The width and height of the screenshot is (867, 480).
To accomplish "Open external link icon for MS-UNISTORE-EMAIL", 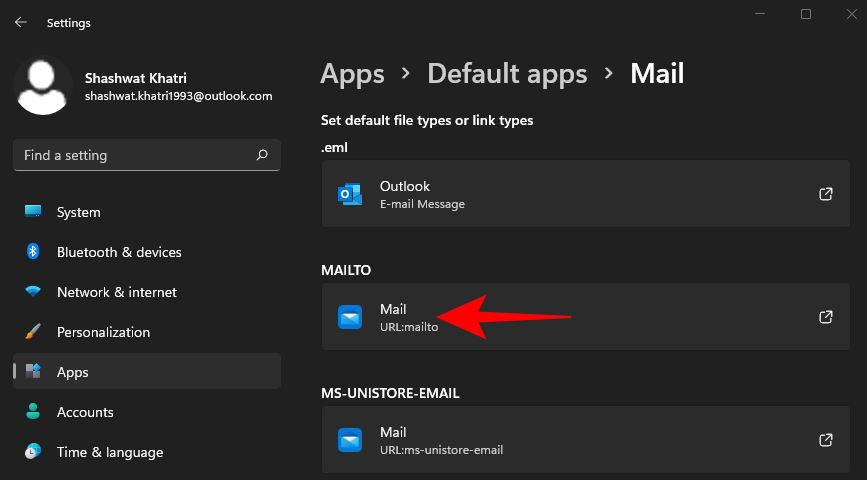I will 826,440.
